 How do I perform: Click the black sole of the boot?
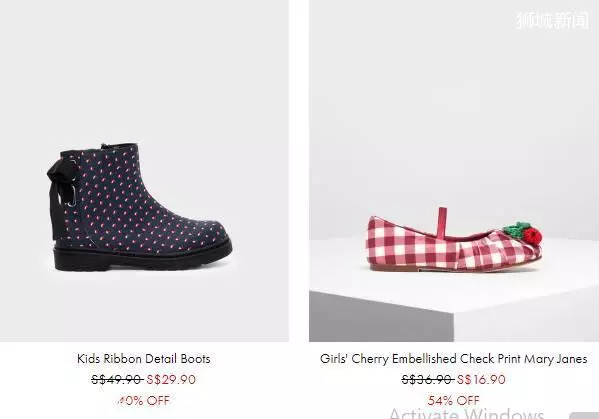[143, 258]
